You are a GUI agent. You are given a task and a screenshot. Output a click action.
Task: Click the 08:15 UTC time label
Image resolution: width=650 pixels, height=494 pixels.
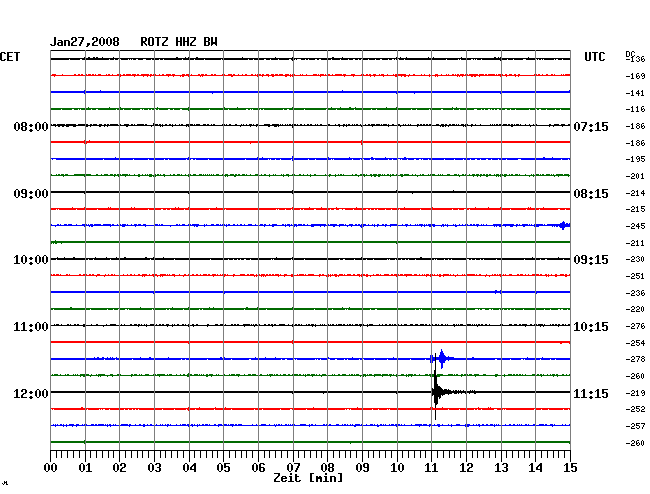point(591,194)
